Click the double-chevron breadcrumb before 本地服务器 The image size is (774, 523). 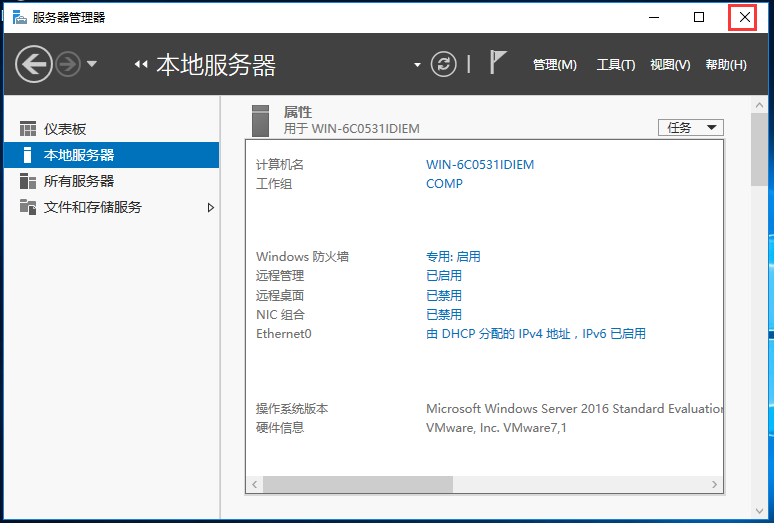[141, 64]
